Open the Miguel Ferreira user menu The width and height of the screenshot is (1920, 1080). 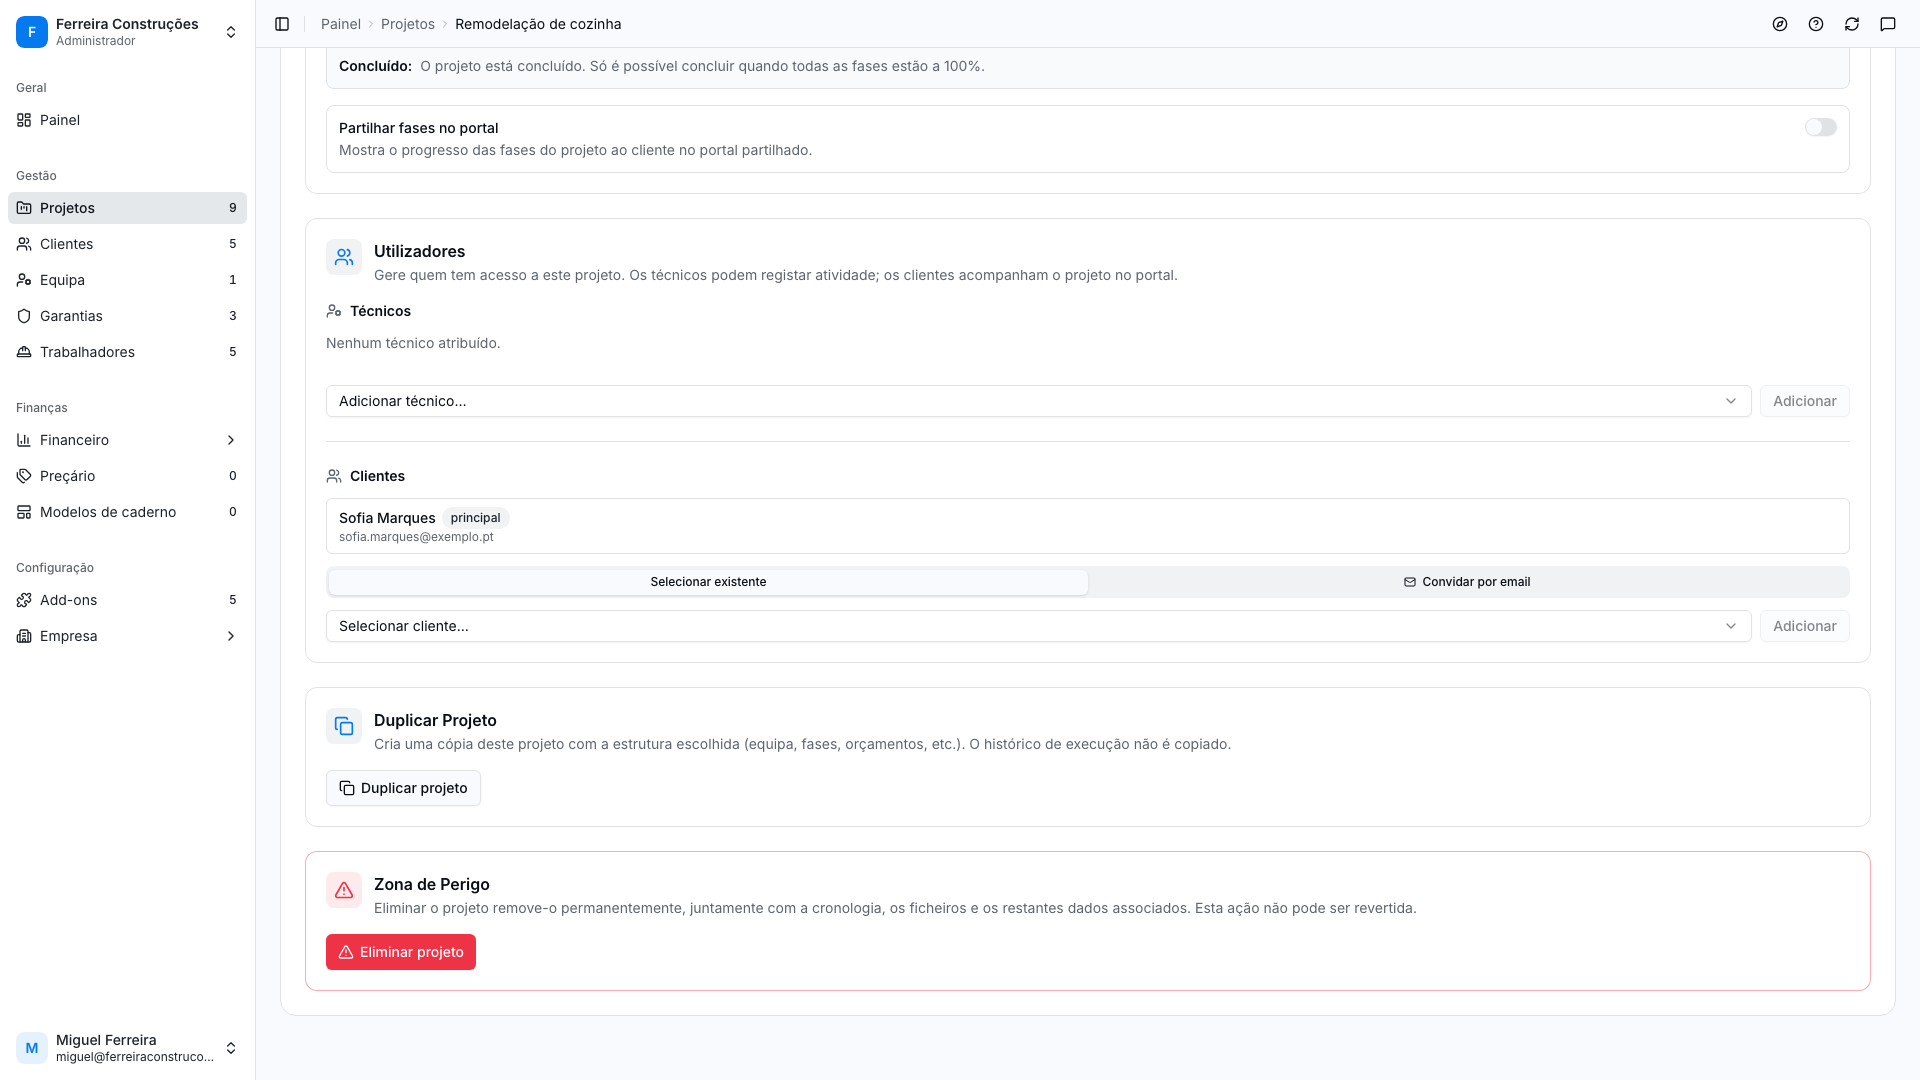point(127,1048)
